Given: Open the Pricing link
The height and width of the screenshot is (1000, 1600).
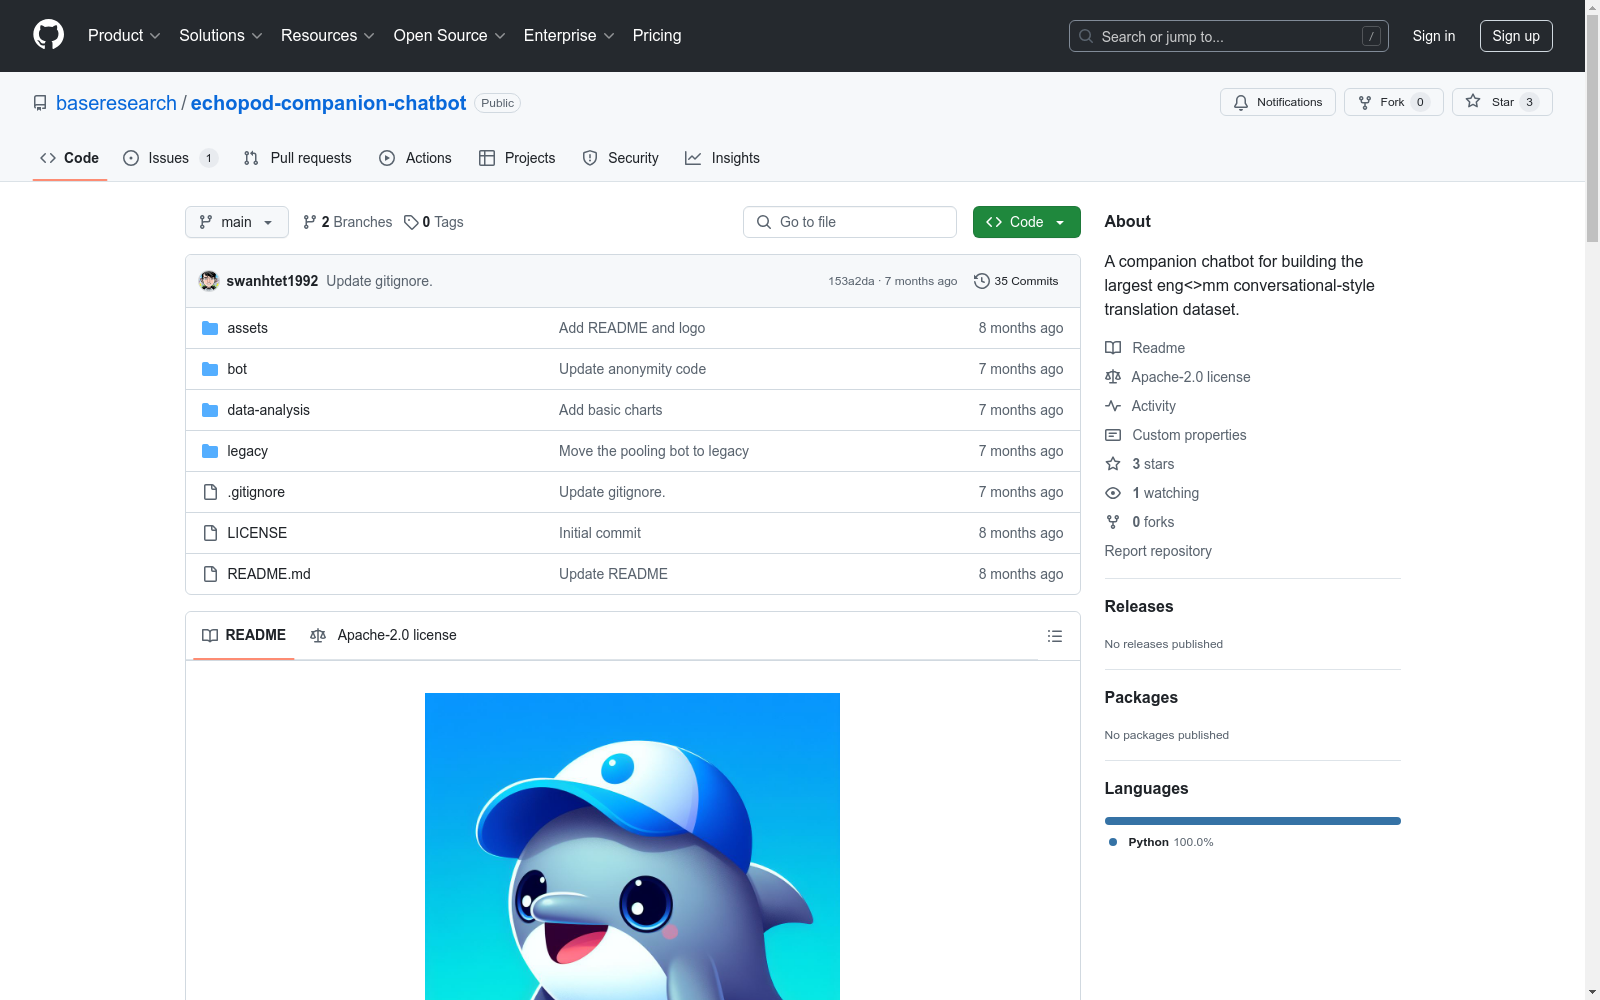Looking at the screenshot, I should (657, 35).
